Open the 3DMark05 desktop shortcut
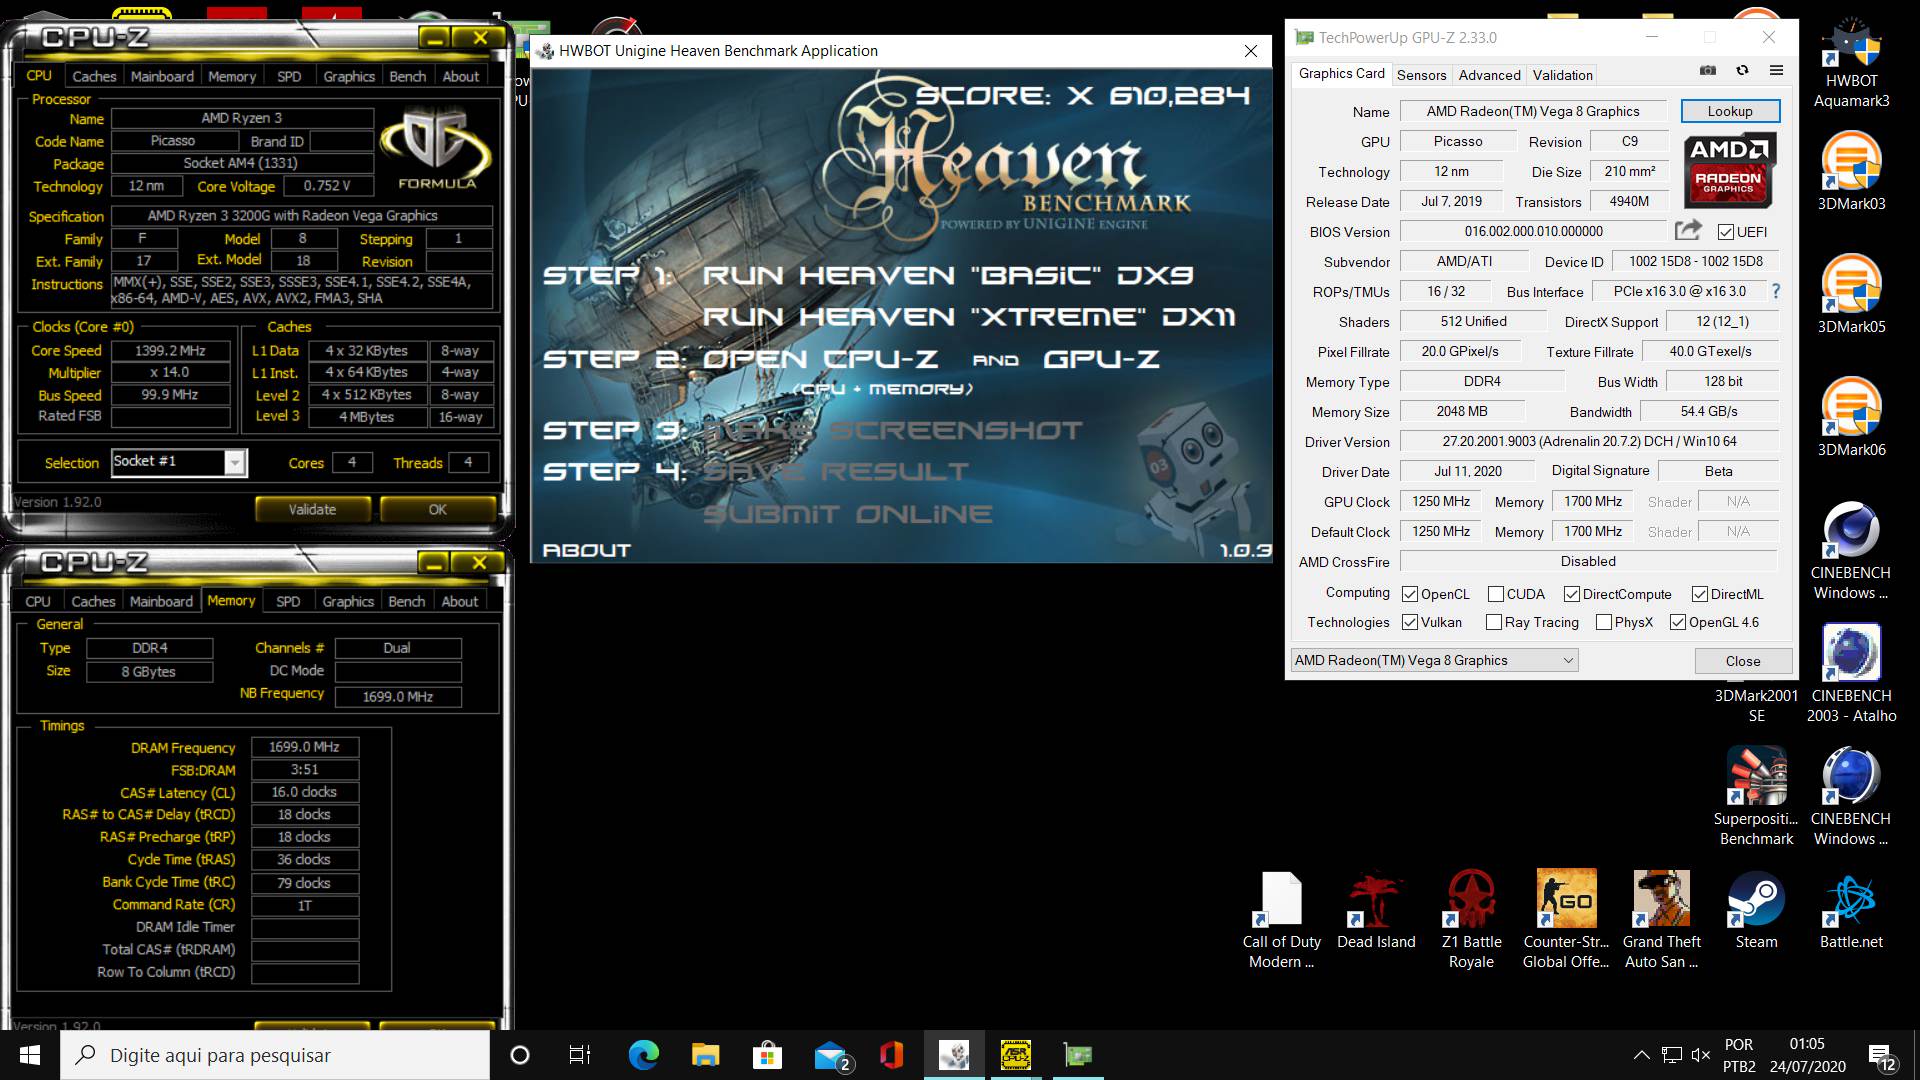1920x1080 pixels. click(x=1851, y=293)
